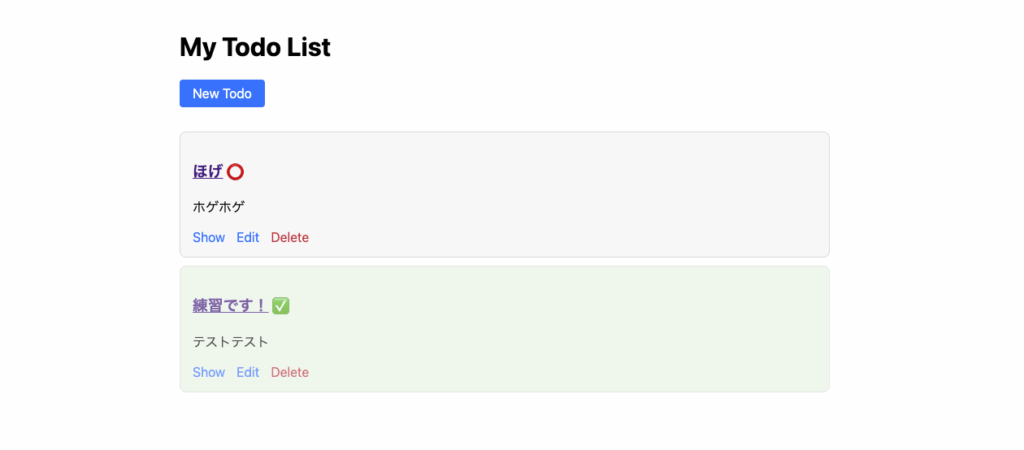Mark the incomplete todo's red circle status
Screen dimensions: 1024x450
pos(236,172)
